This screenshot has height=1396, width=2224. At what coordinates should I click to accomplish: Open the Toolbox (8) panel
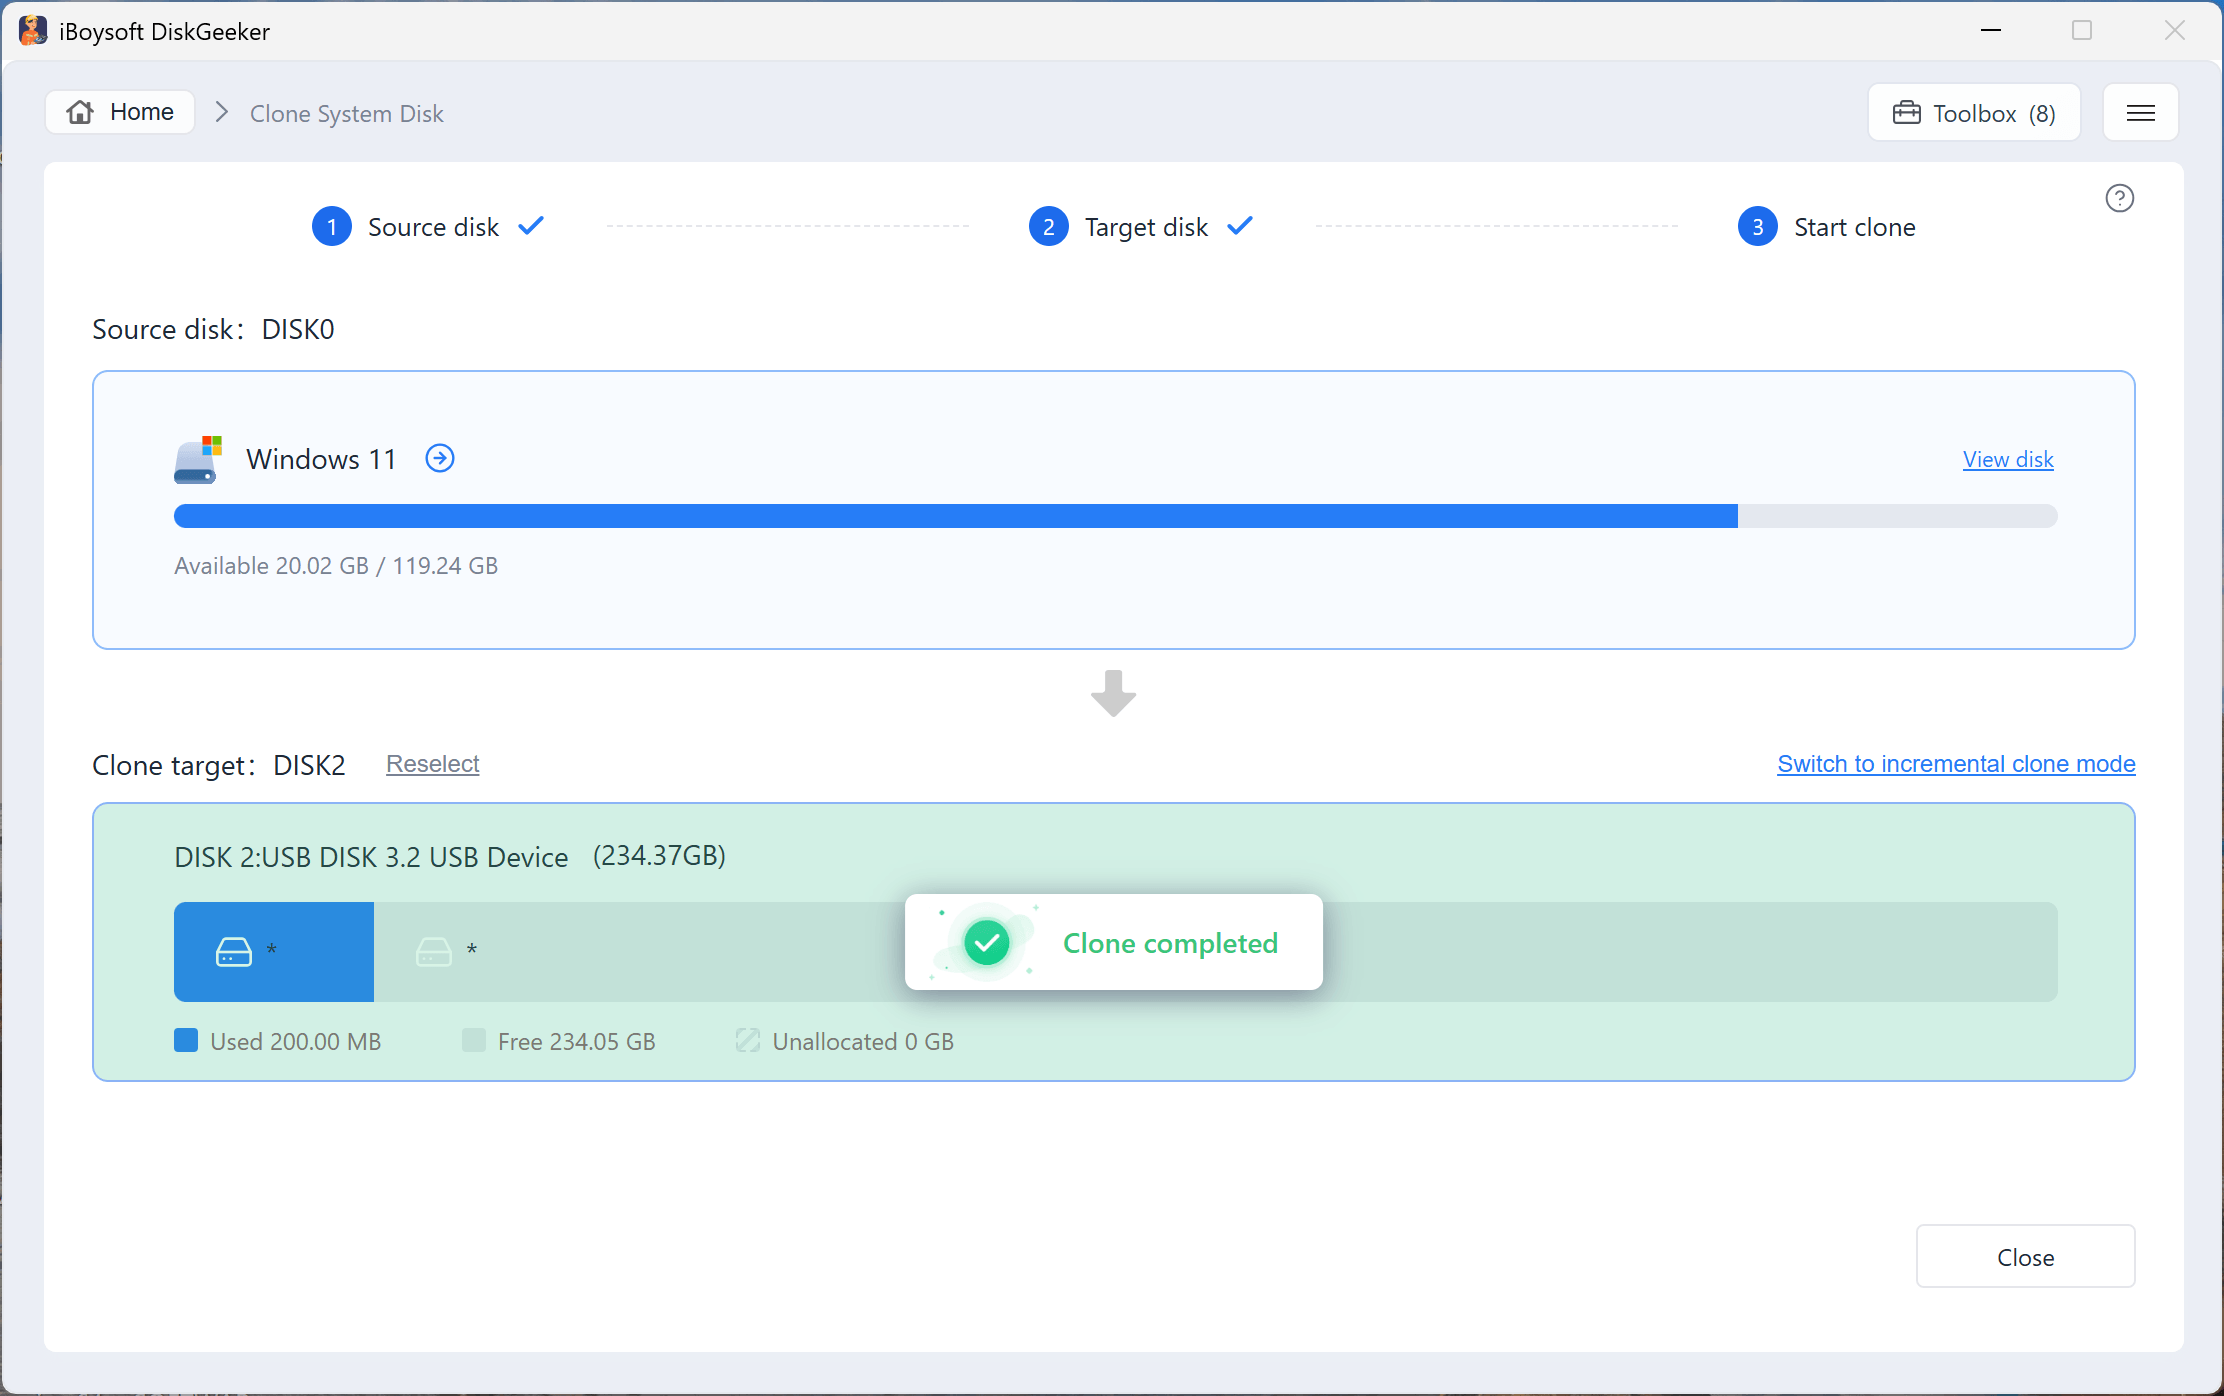coord(1974,113)
